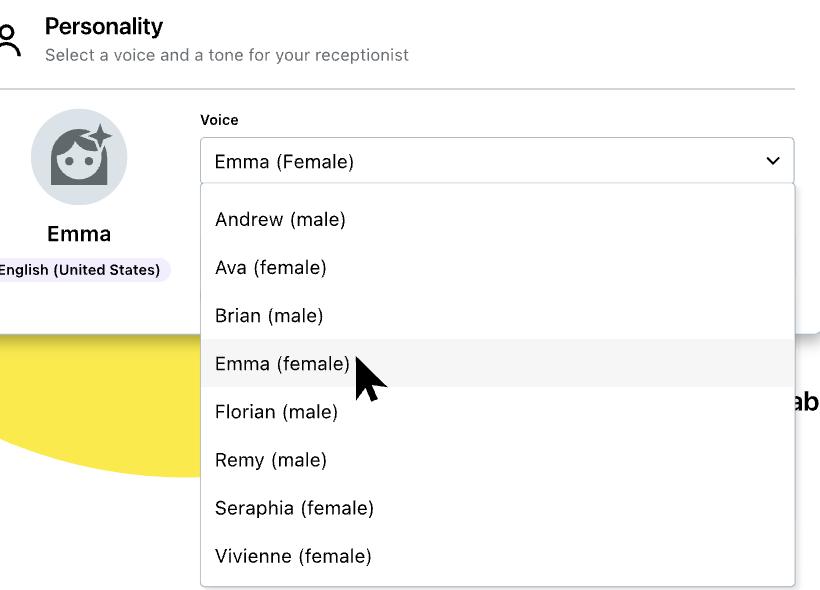Click the English (United States) language badge
The height and width of the screenshot is (590, 820).
(80, 270)
